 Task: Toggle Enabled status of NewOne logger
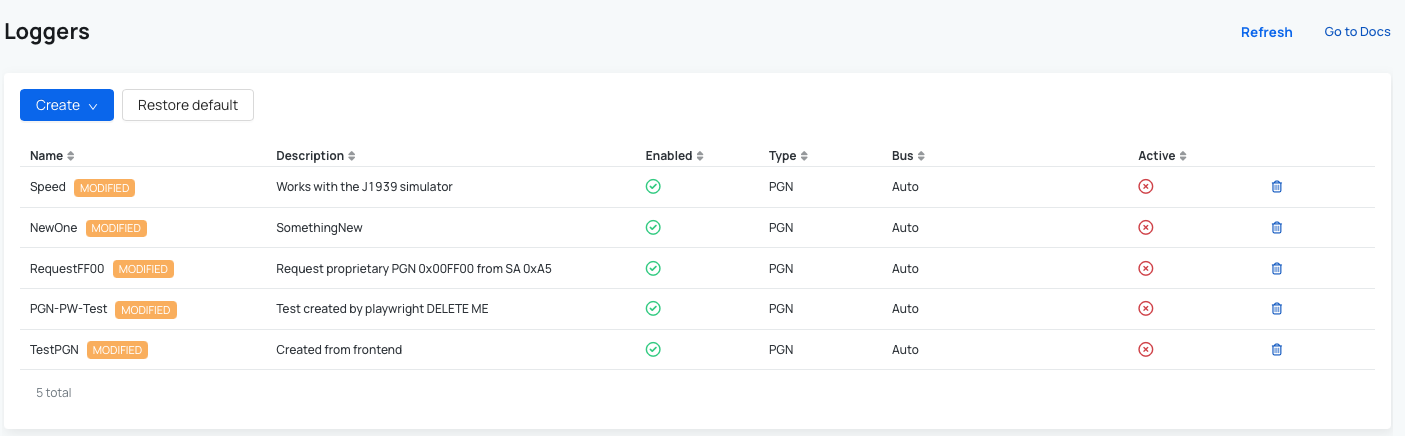click(x=653, y=228)
